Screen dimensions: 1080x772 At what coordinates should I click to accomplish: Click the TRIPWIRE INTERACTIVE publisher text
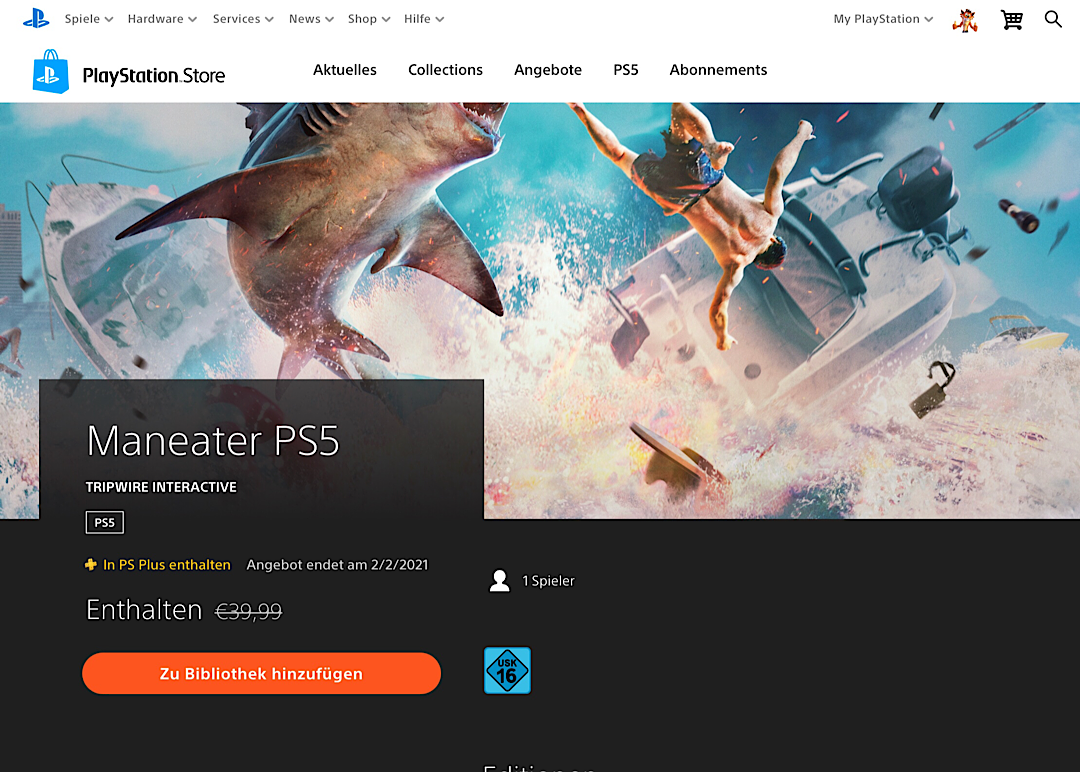pos(161,487)
